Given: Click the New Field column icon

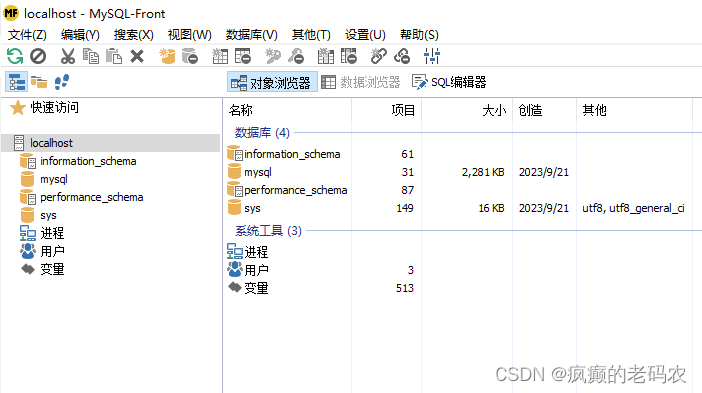Looking at the screenshot, I should click(325, 56).
